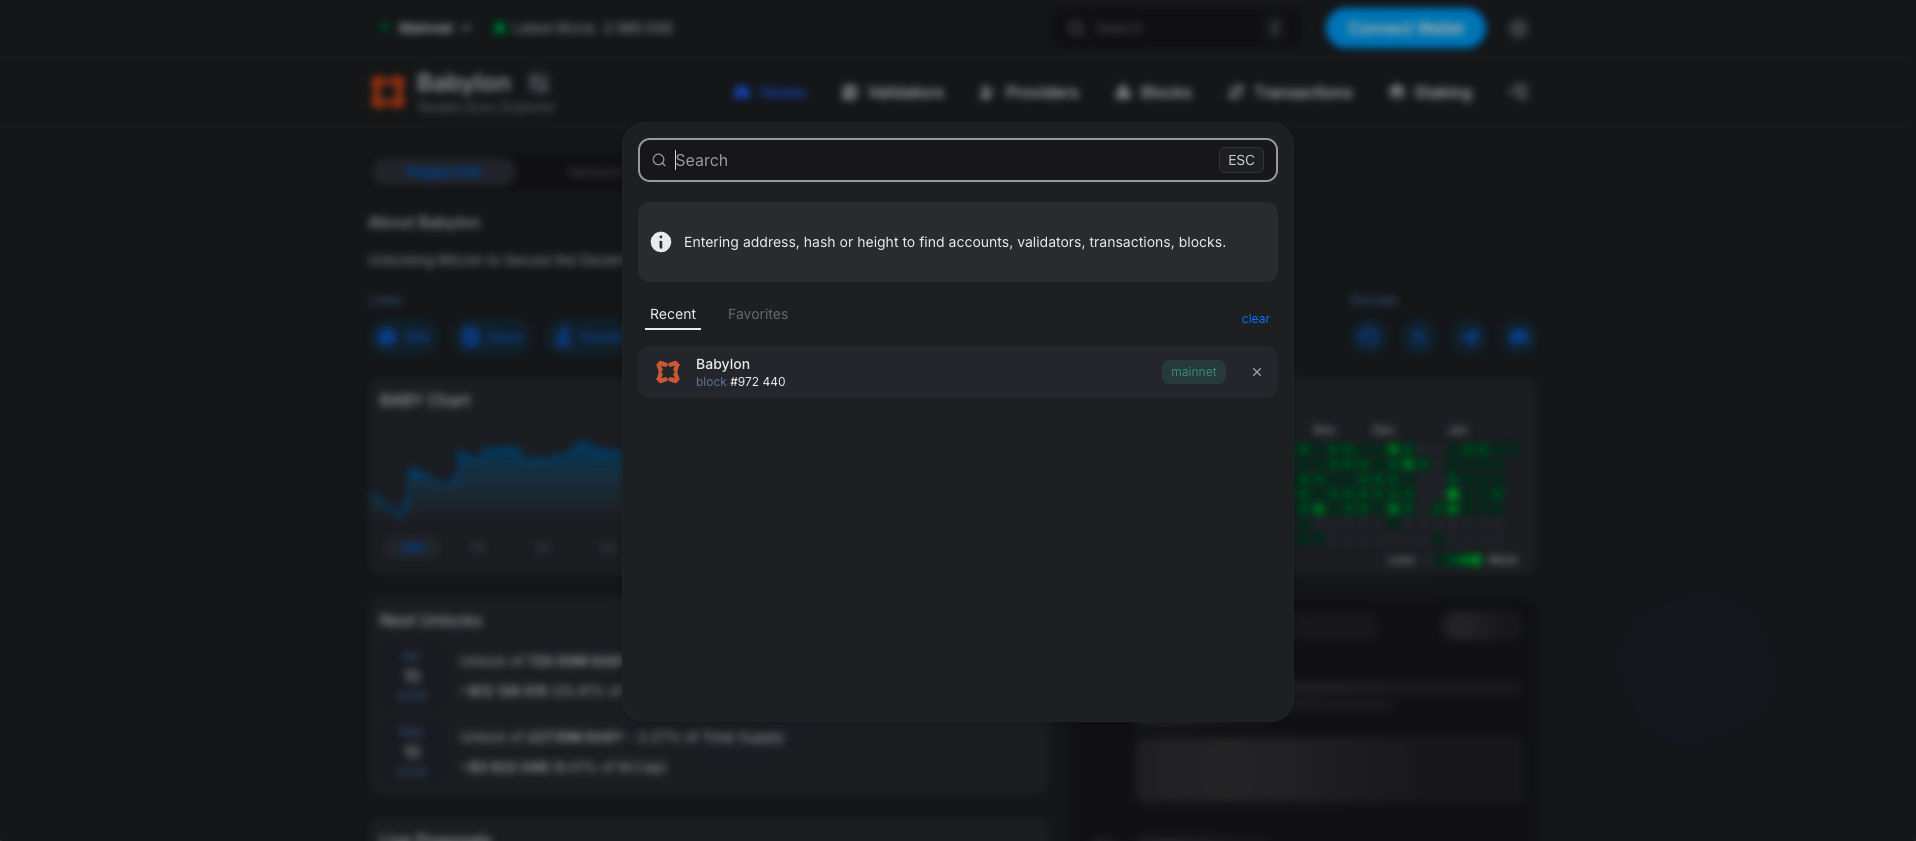This screenshot has width=1916, height=841.
Task: Click the info circle icon
Action: pyautogui.click(x=661, y=242)
